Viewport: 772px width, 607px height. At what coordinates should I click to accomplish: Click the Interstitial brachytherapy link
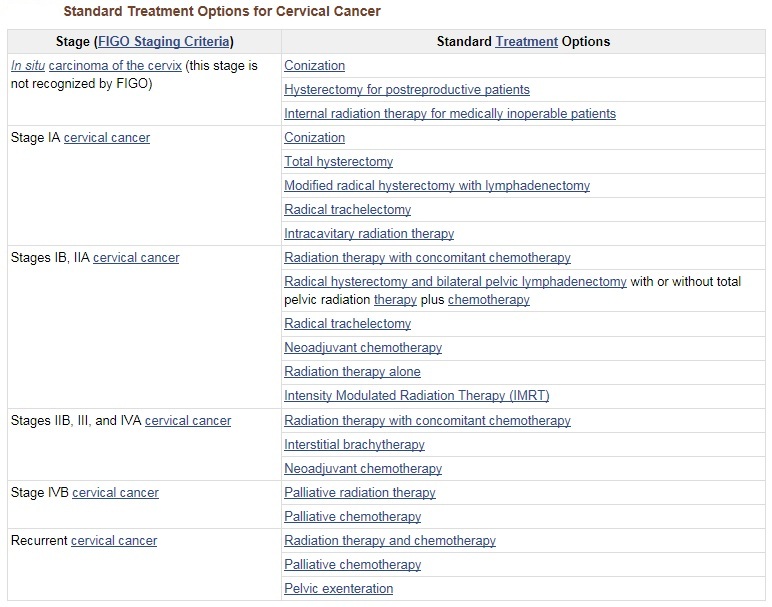click(x=354, y=445)
